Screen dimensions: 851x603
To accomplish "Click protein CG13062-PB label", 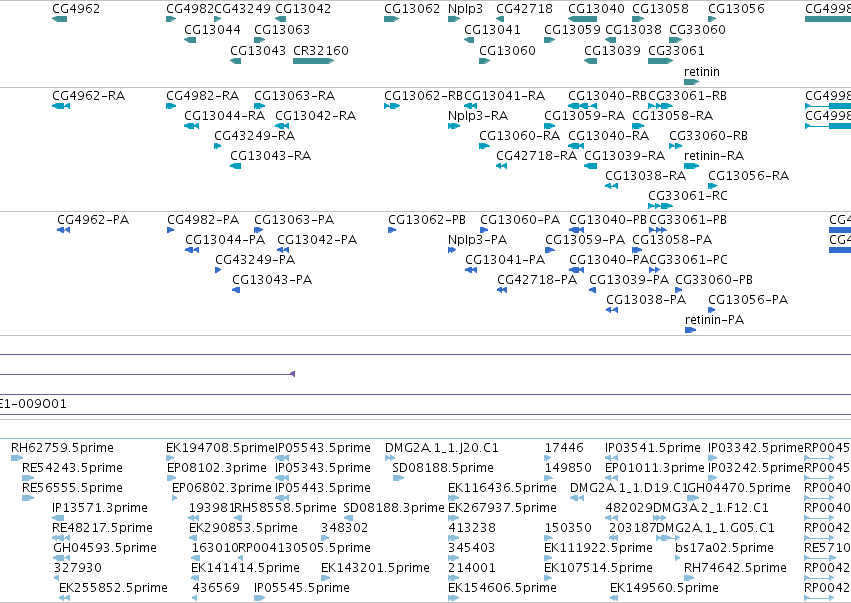I will click(x=427, y=220).
